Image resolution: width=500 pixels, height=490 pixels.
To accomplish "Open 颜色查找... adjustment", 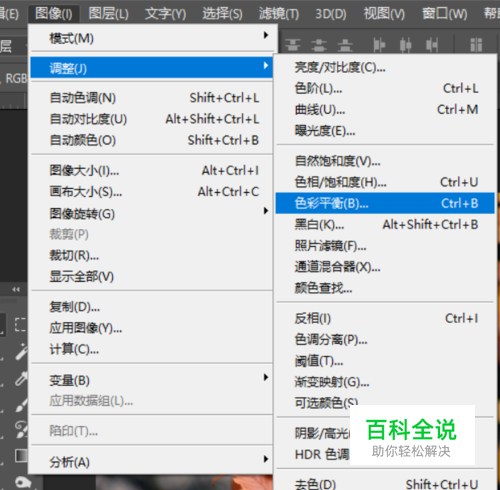I will tap(385, 288).
